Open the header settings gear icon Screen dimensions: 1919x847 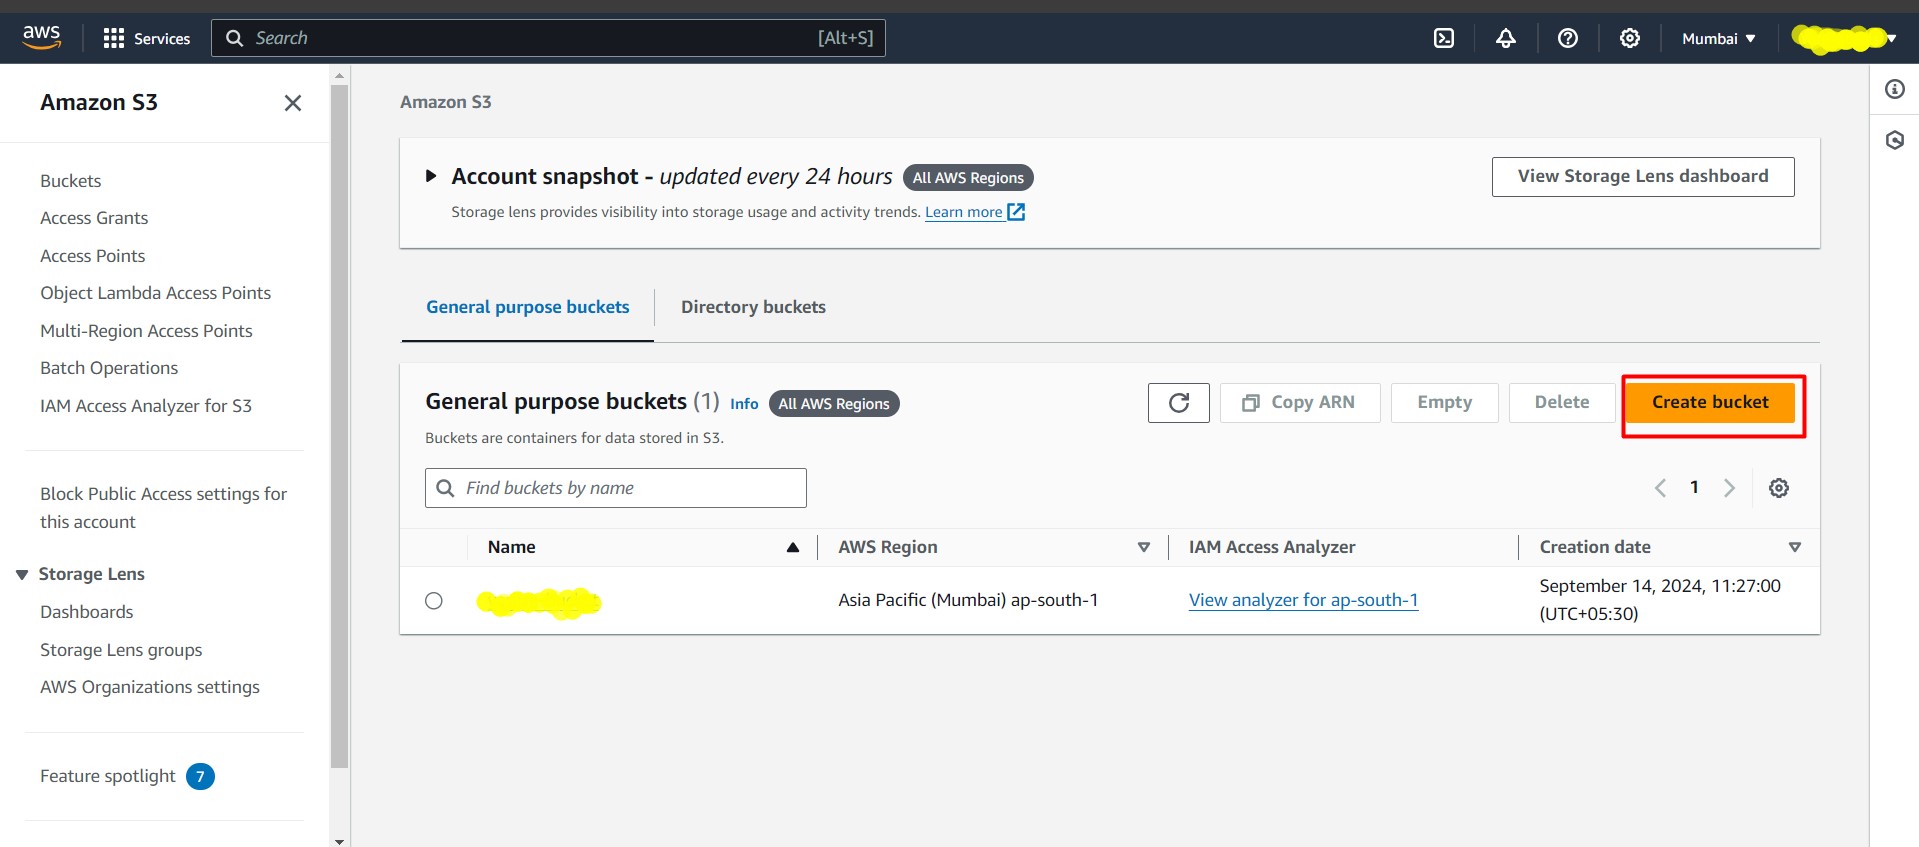point(1629,38)
